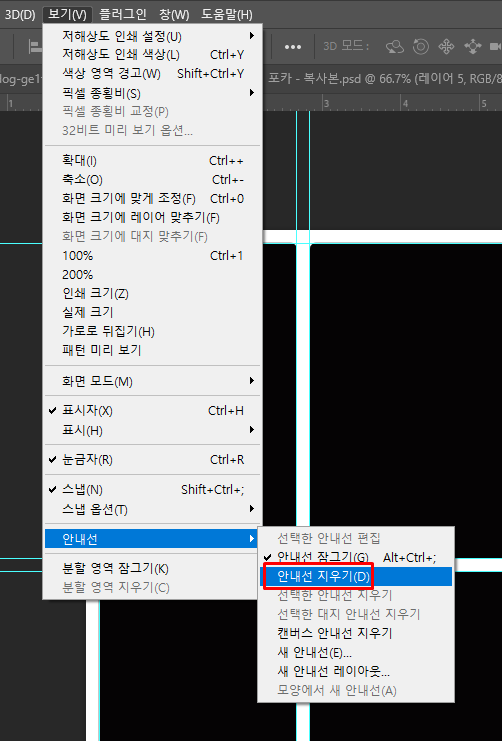Select the 3D roll mode icon
Screen dimensions: 502x741
(420, 46)
